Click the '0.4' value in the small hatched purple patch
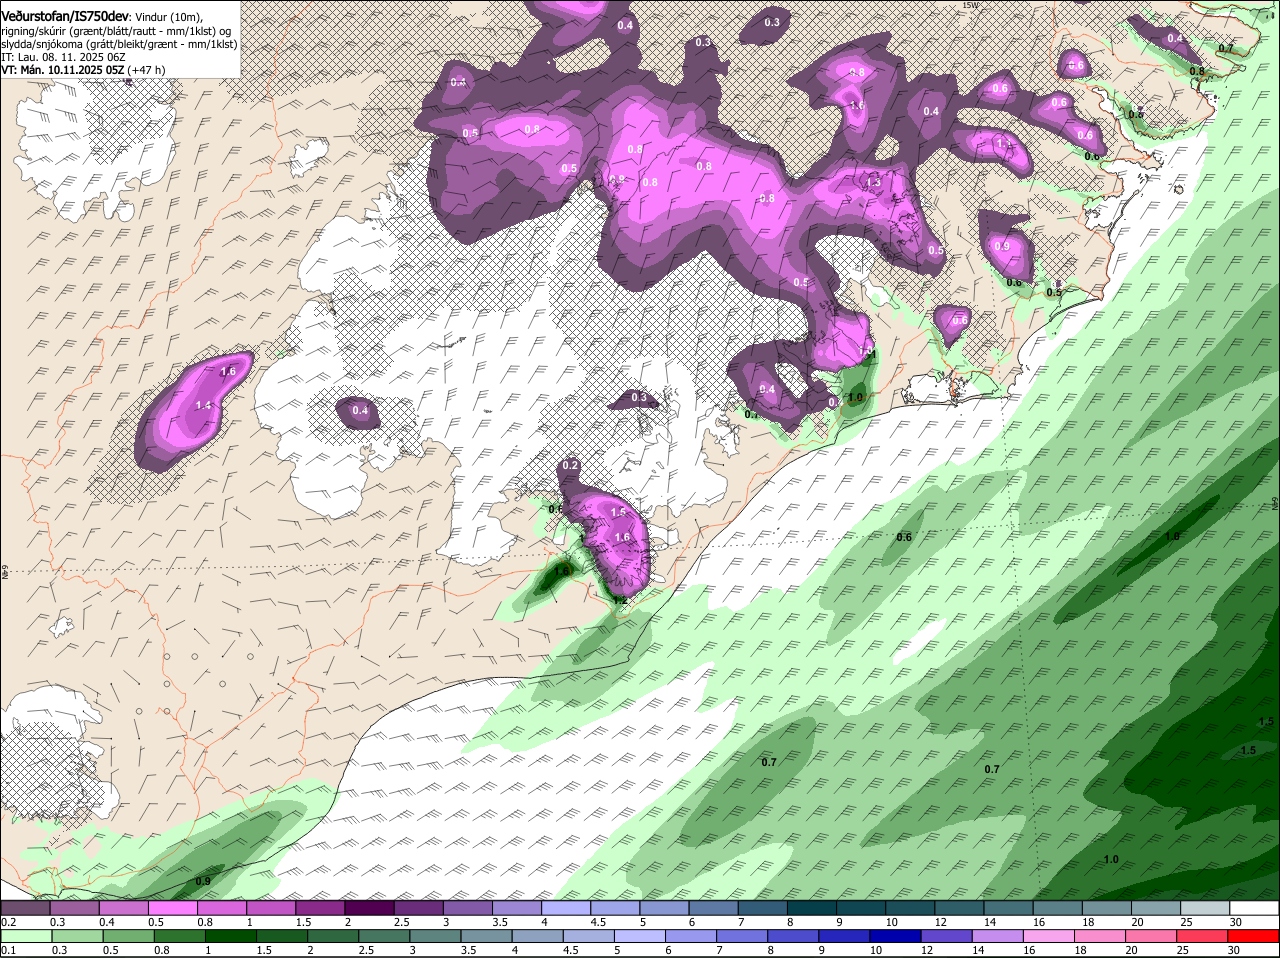Screen dimensions: 1280x958 tap(360, 411)
